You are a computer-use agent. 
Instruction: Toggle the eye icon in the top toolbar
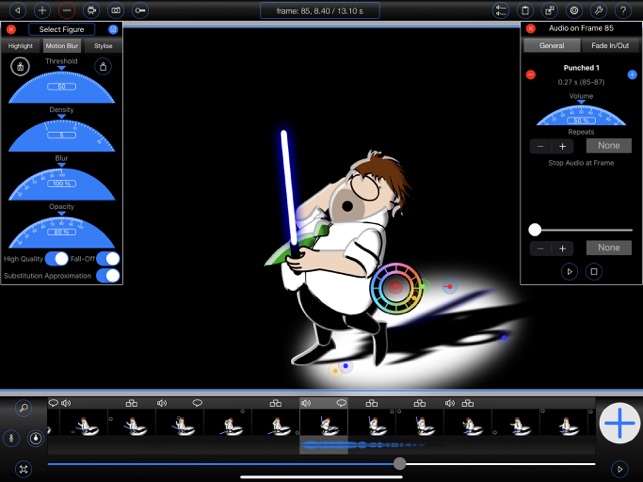click(574, 10)
